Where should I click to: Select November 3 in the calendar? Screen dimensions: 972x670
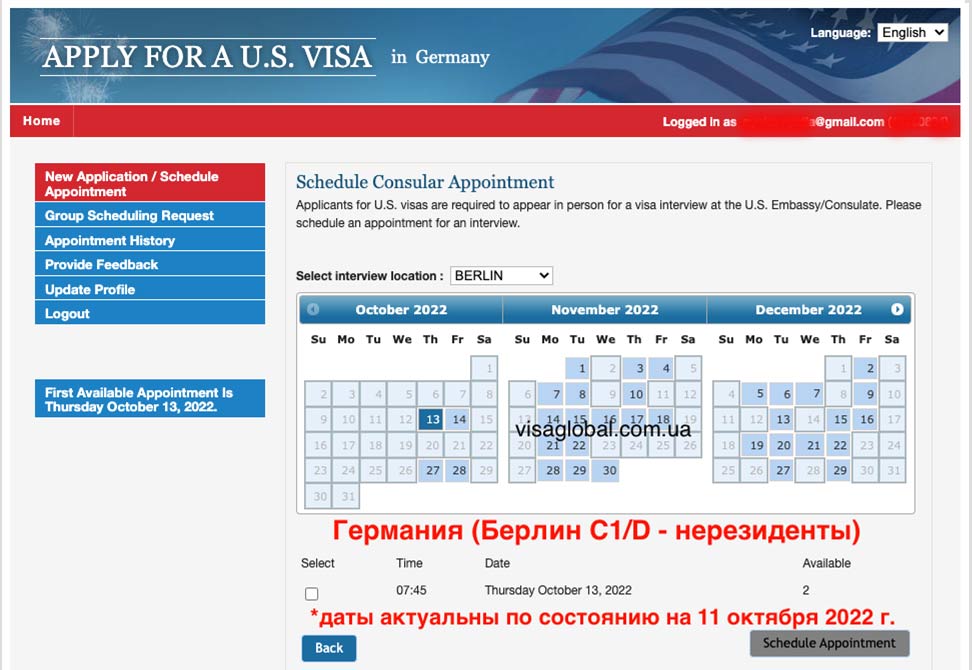click(x=635, y=368)
